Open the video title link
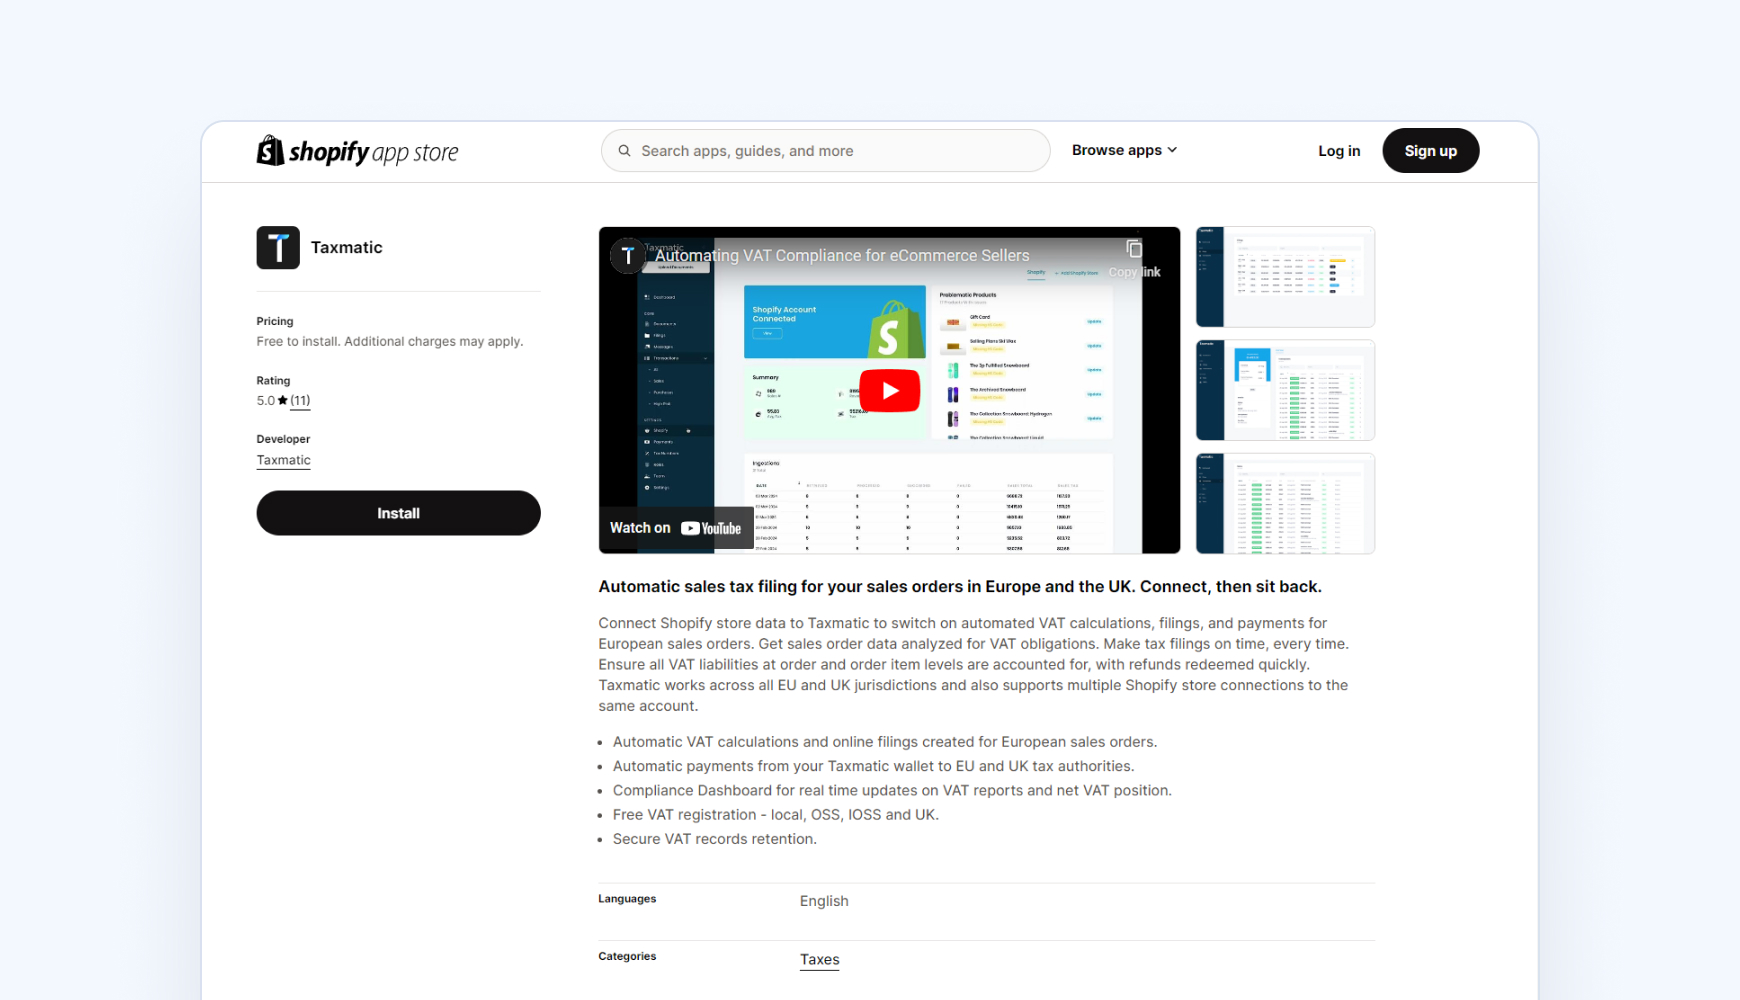Image resolution: width=1740 pixels, height=1000 pixels. point(842,256)
